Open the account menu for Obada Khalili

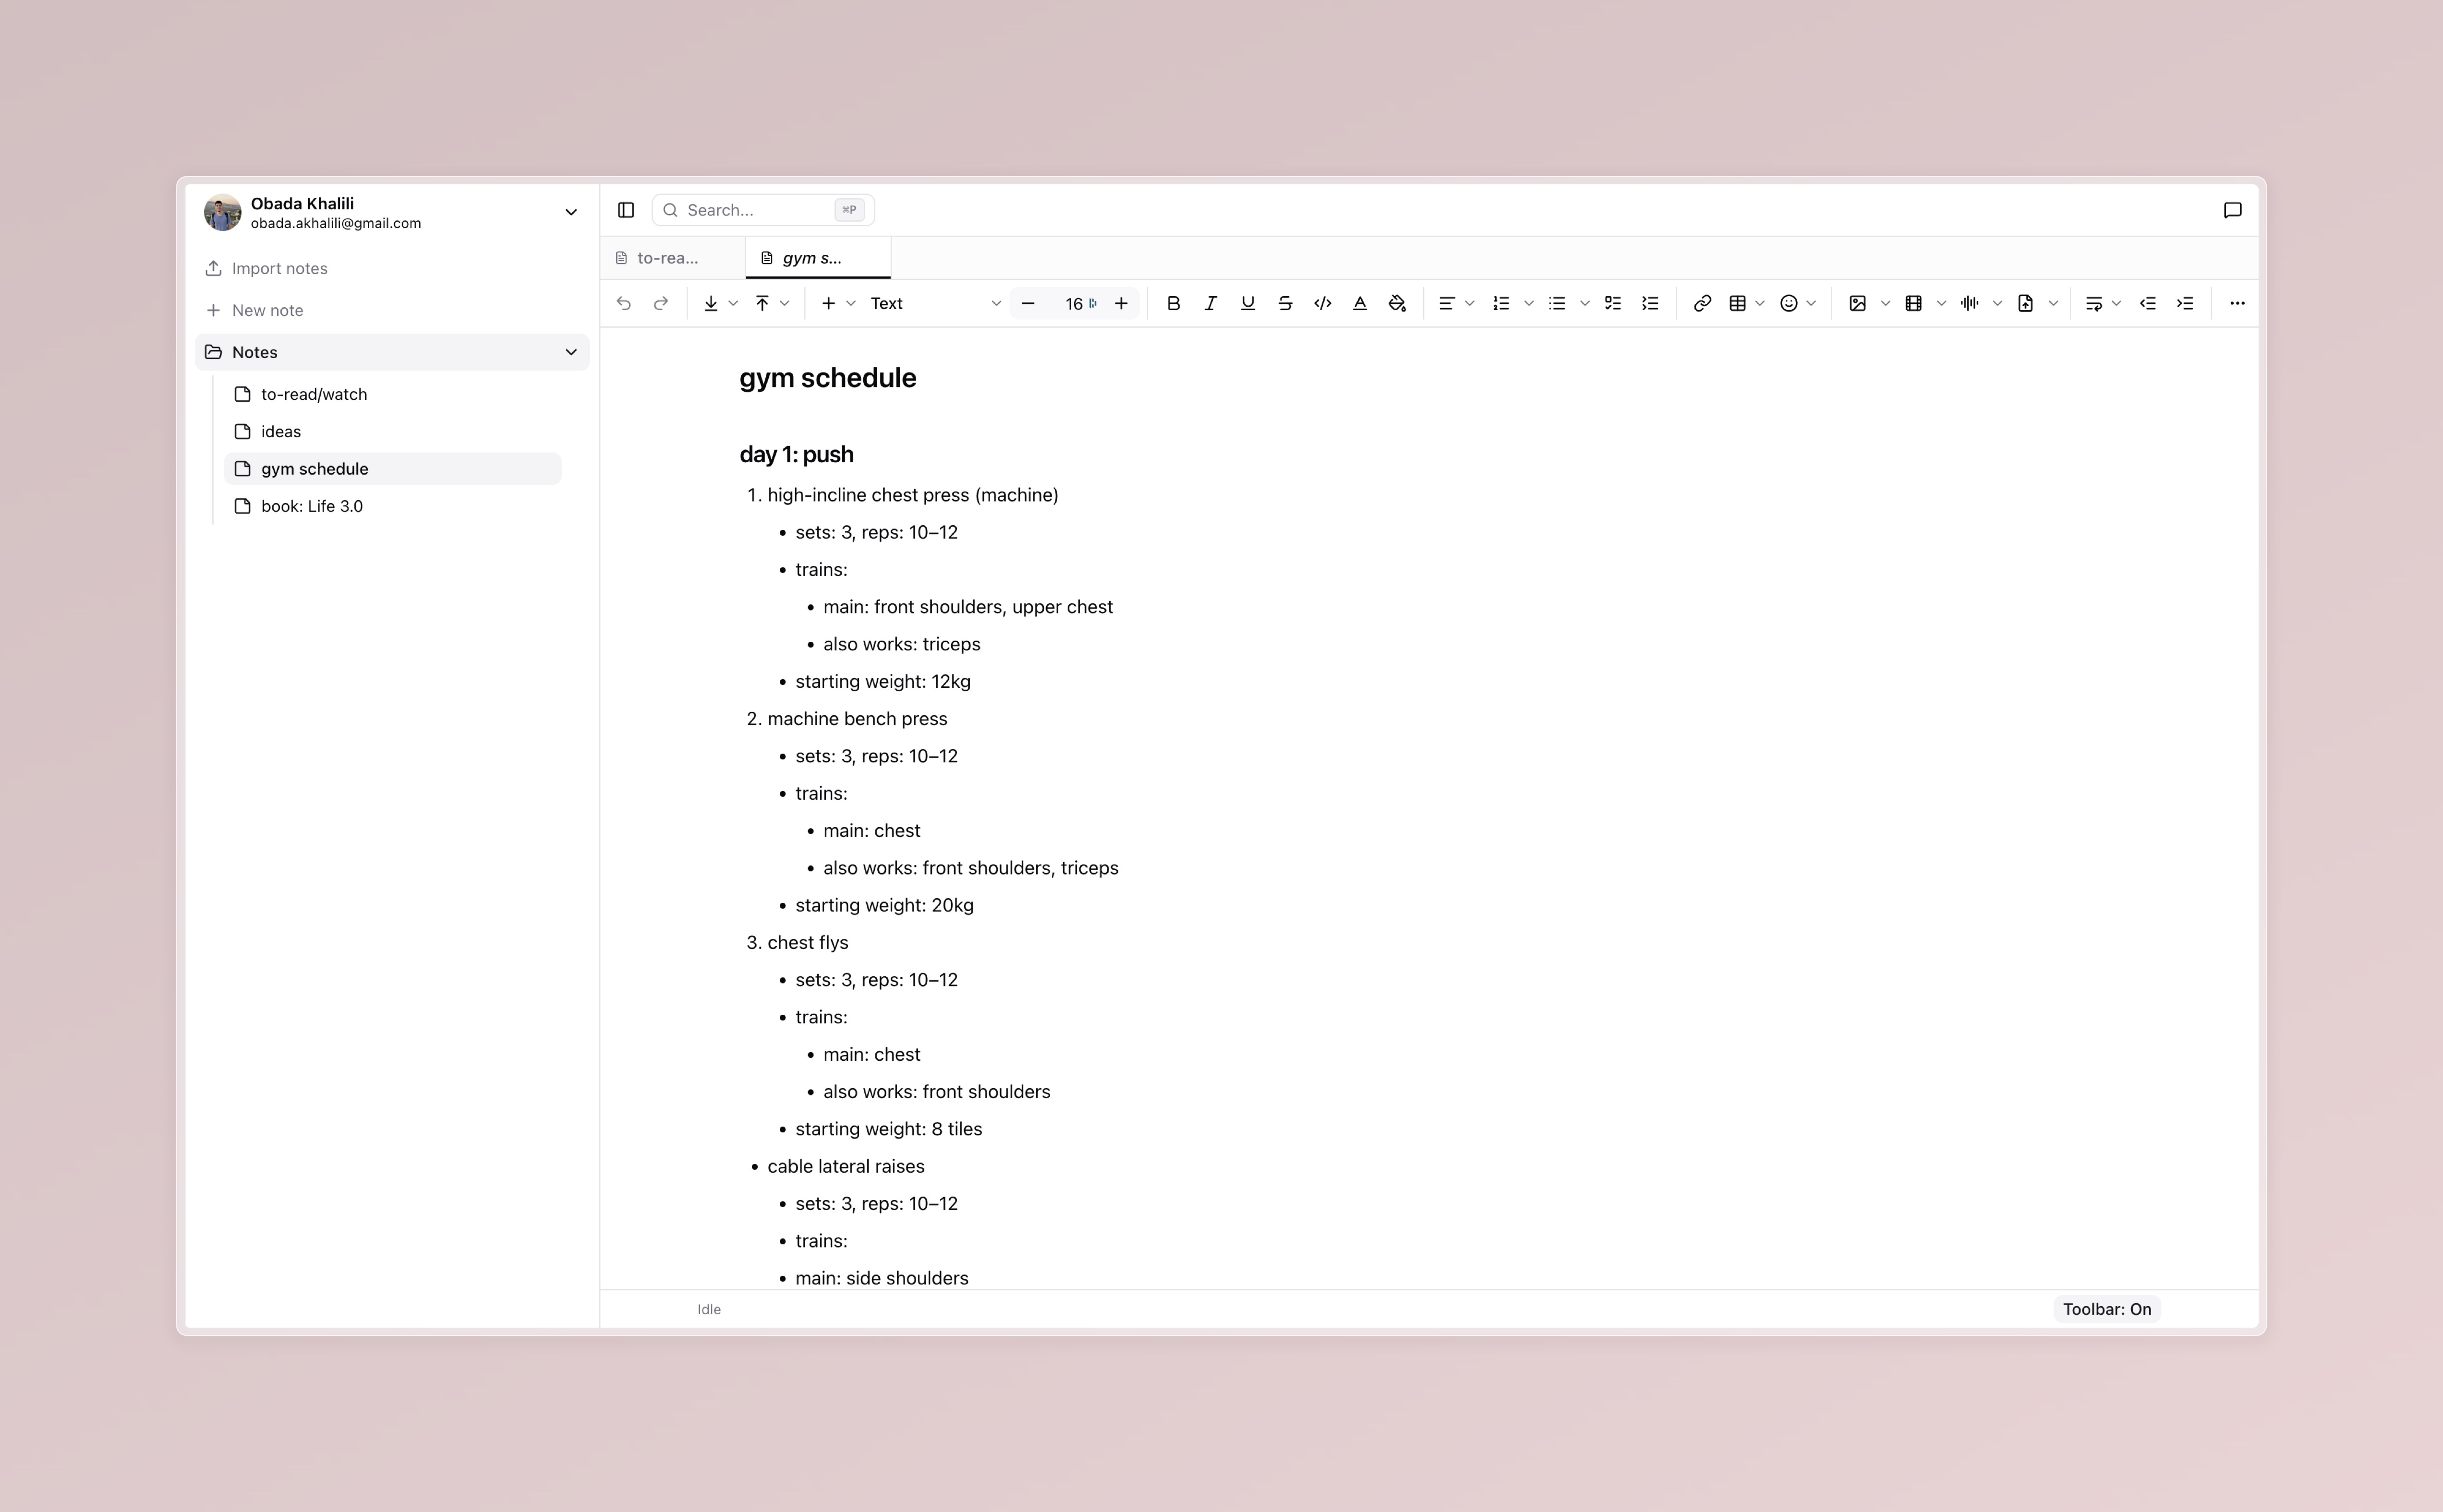point(570,211)
